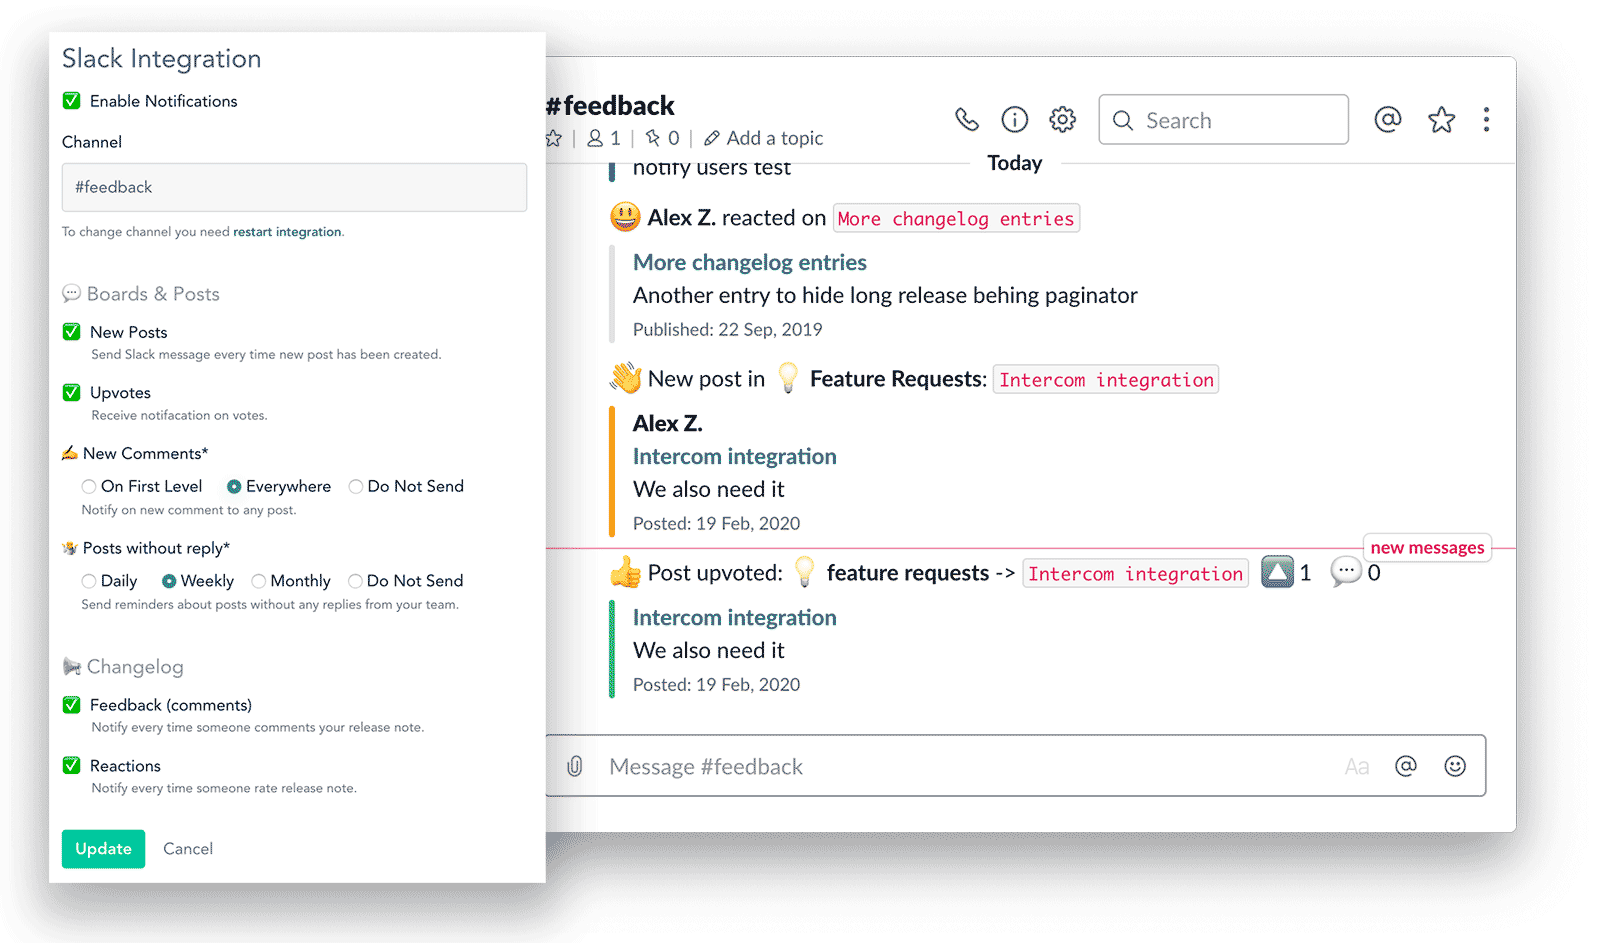The image size is (1600, 943).
Task: Click the smiley reaction emoji
Action: (625, 217)
